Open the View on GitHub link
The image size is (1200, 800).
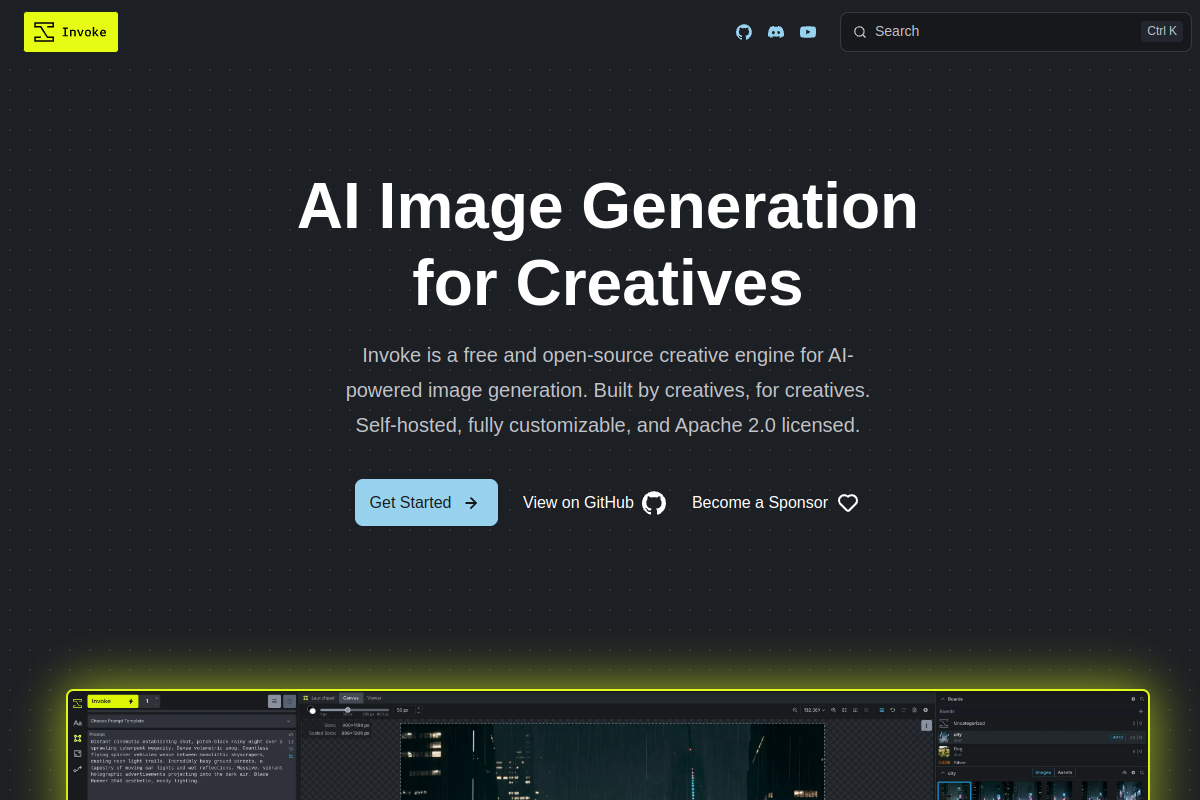[x=594, y=502]
